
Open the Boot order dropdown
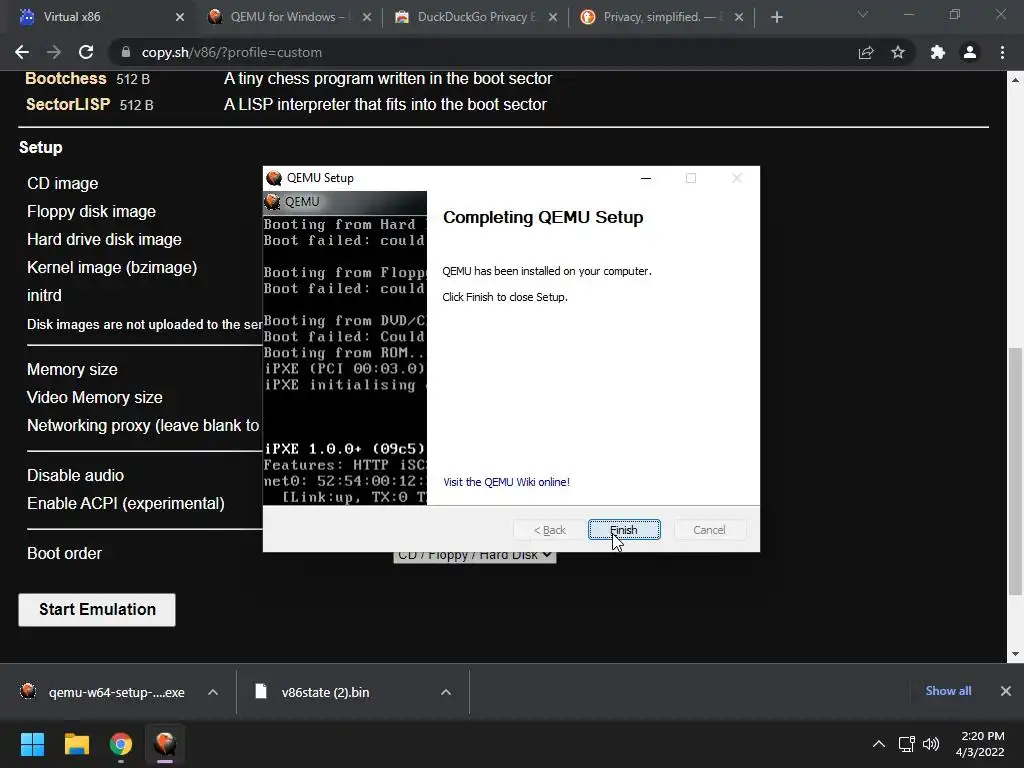pos(475,556)
